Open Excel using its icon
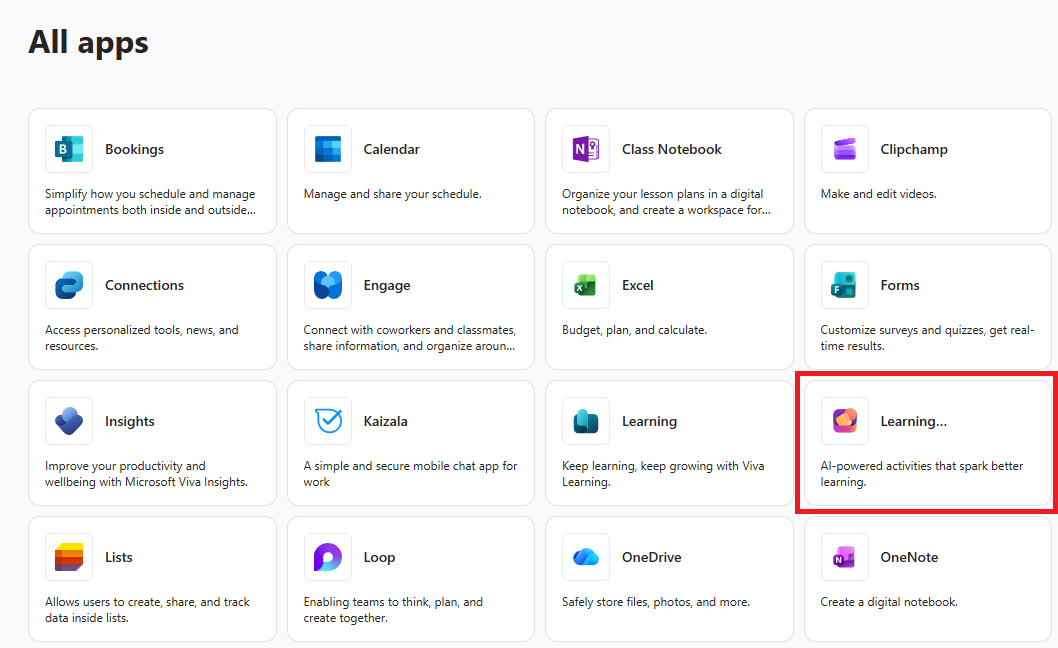This screenshot has height=648, width=1058. click(x=586, y=285)
